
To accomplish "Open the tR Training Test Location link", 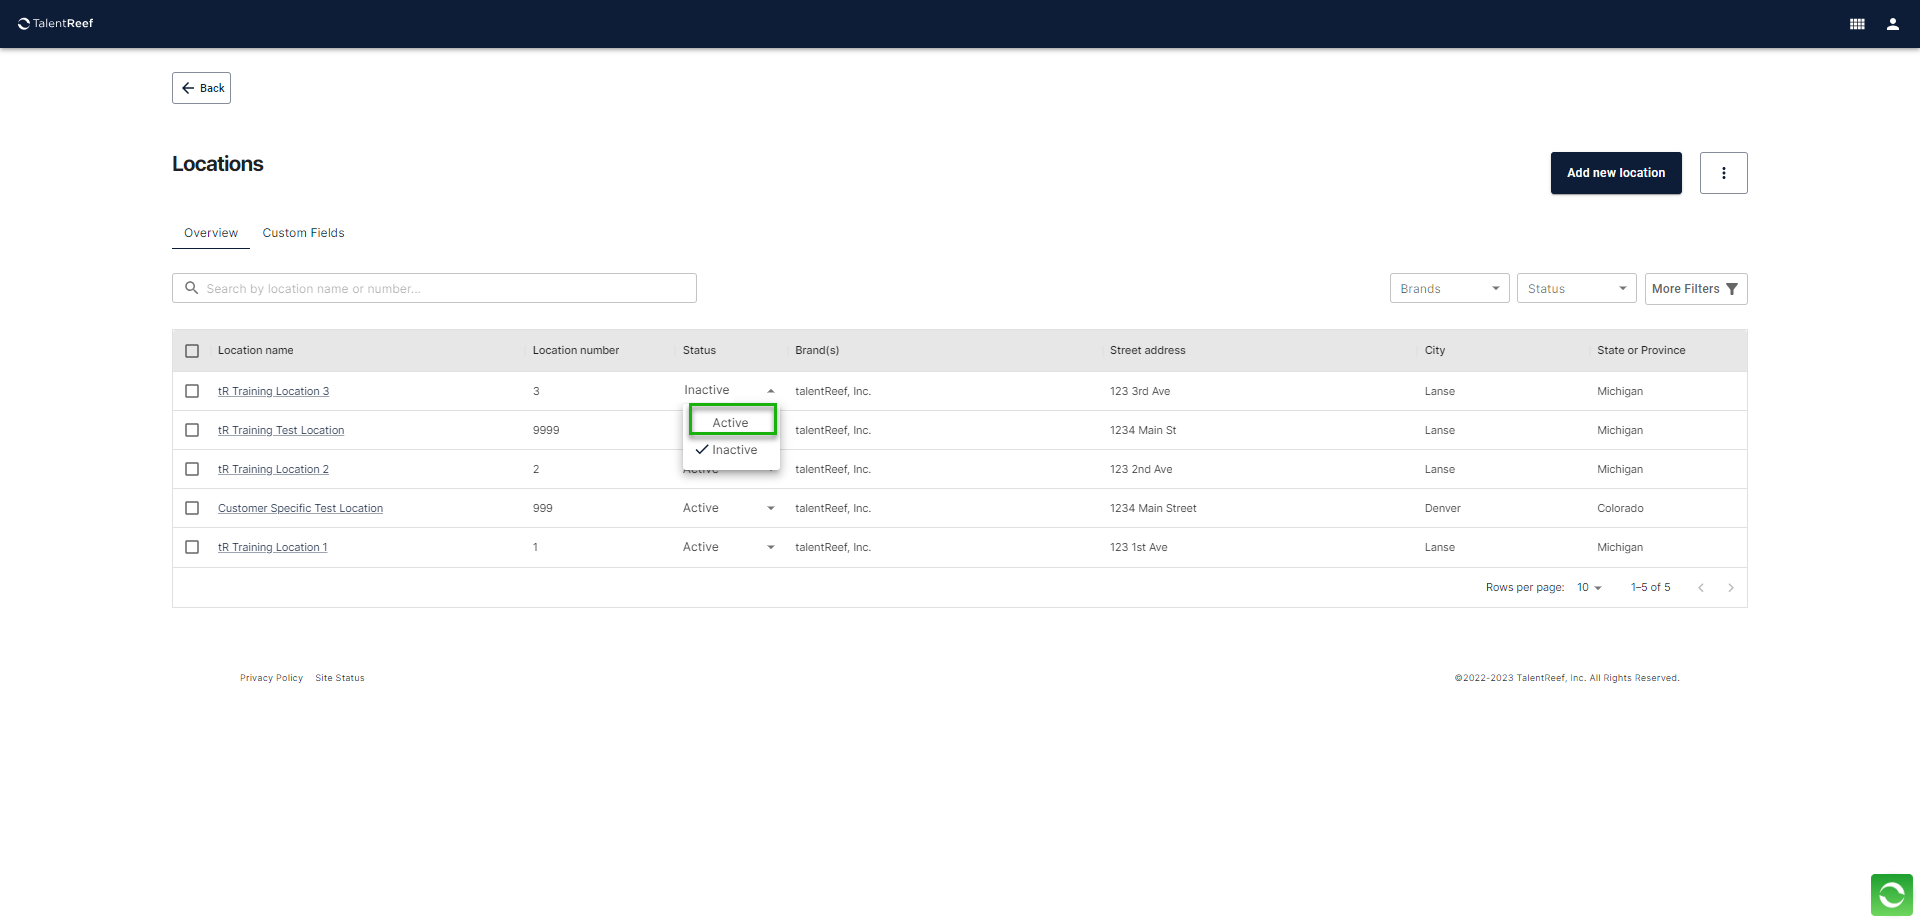I will point(281,431).
